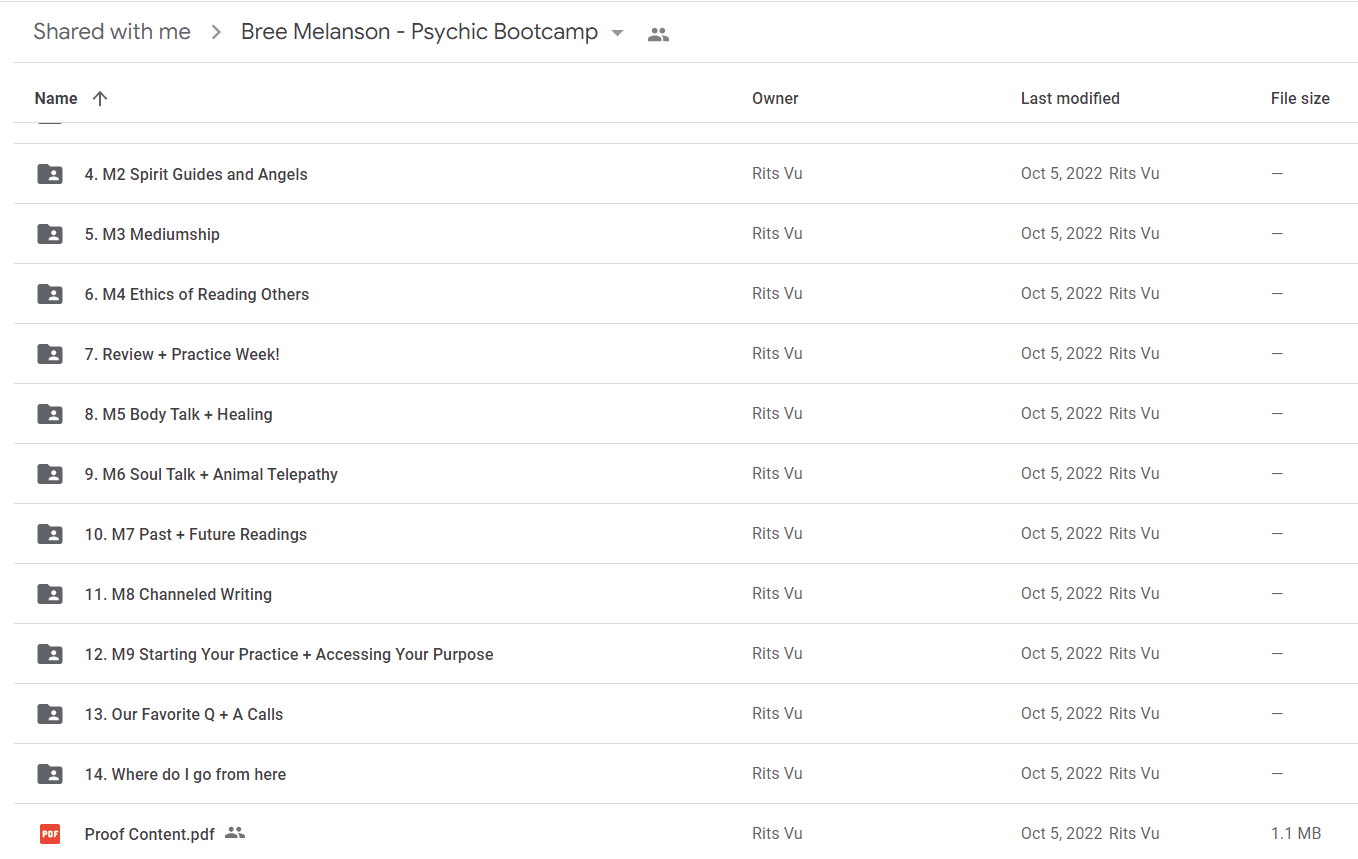The image size is (1358, 859).
Task: Click the breadcrumb chevron after Shared with me
Action: (216, 32)
